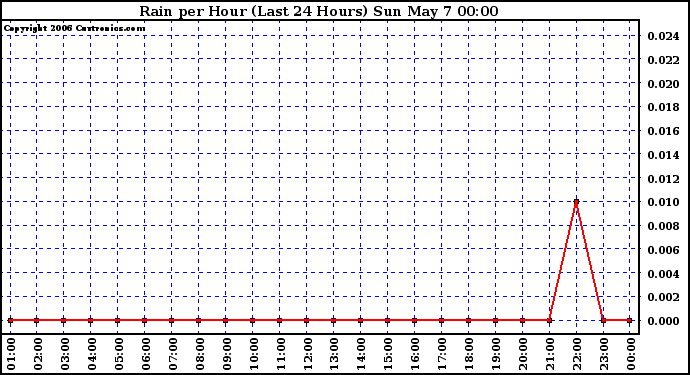Screen dimensions: 690x375
Task: Click the data point at 21:00
Action: pyautogui.click(x=550, y=320)
